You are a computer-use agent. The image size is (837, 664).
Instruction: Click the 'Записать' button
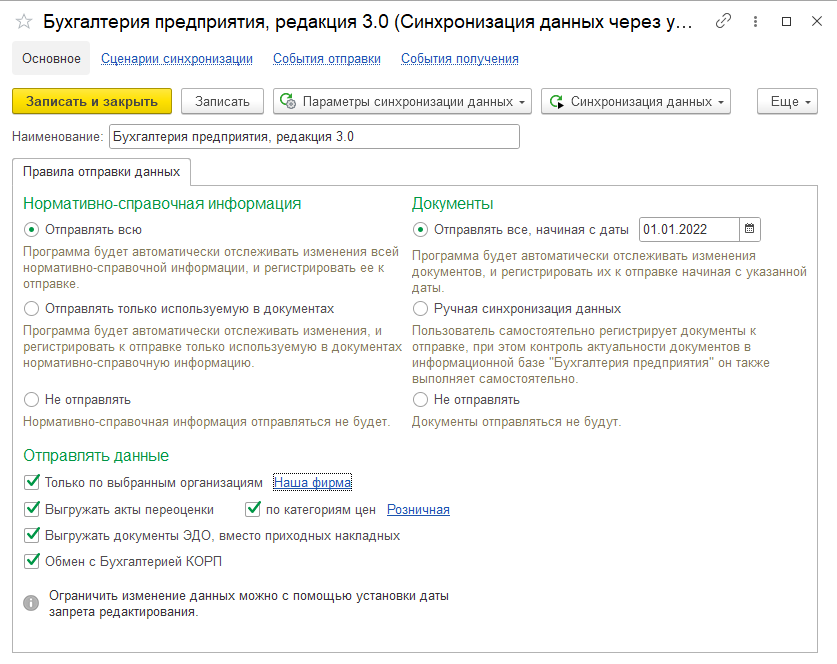[x=222, y=101]
